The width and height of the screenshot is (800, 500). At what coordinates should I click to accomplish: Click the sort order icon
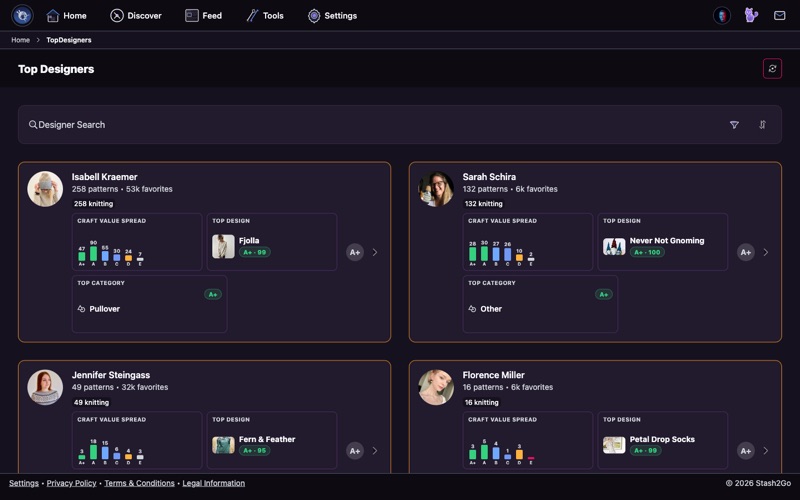pos(762,124)
